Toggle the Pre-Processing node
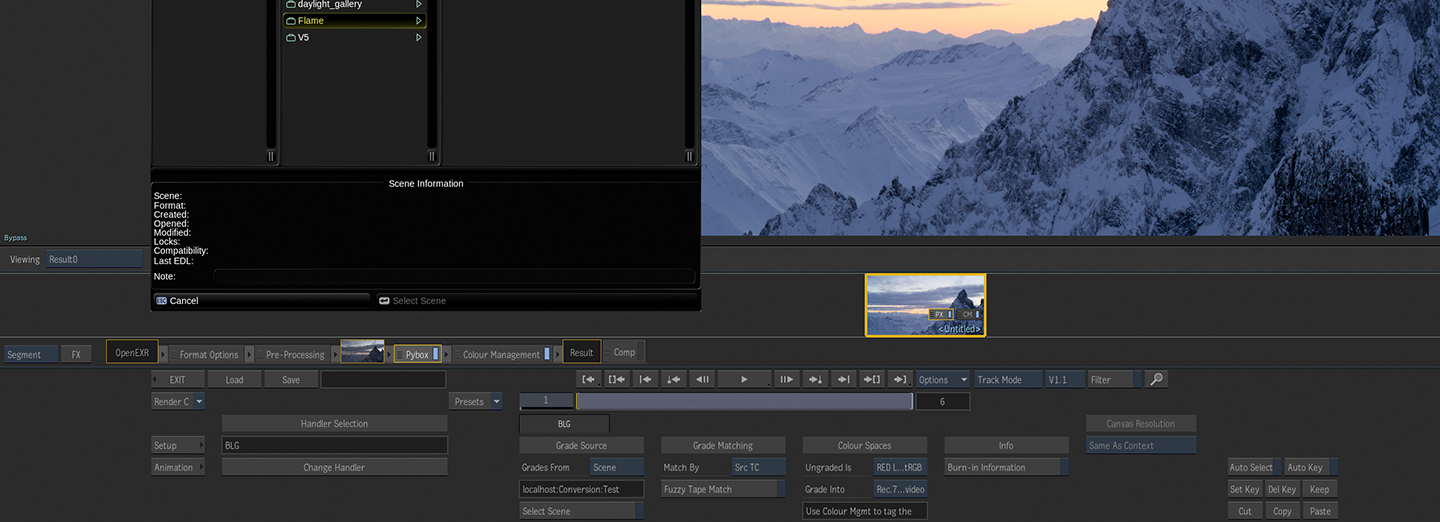This screenshot has width=1440, height=522. coord(293,354)
